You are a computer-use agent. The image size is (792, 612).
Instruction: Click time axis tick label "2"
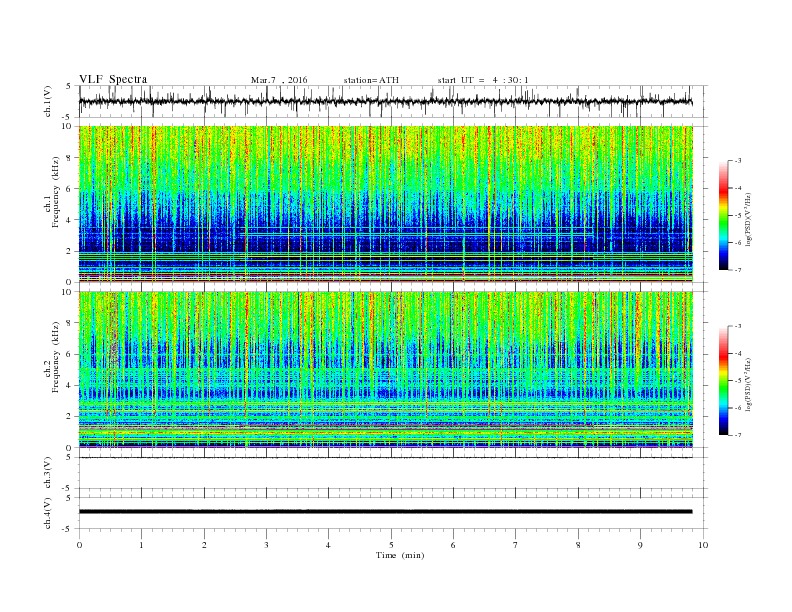pyautogui.click(x=204, y=545)
